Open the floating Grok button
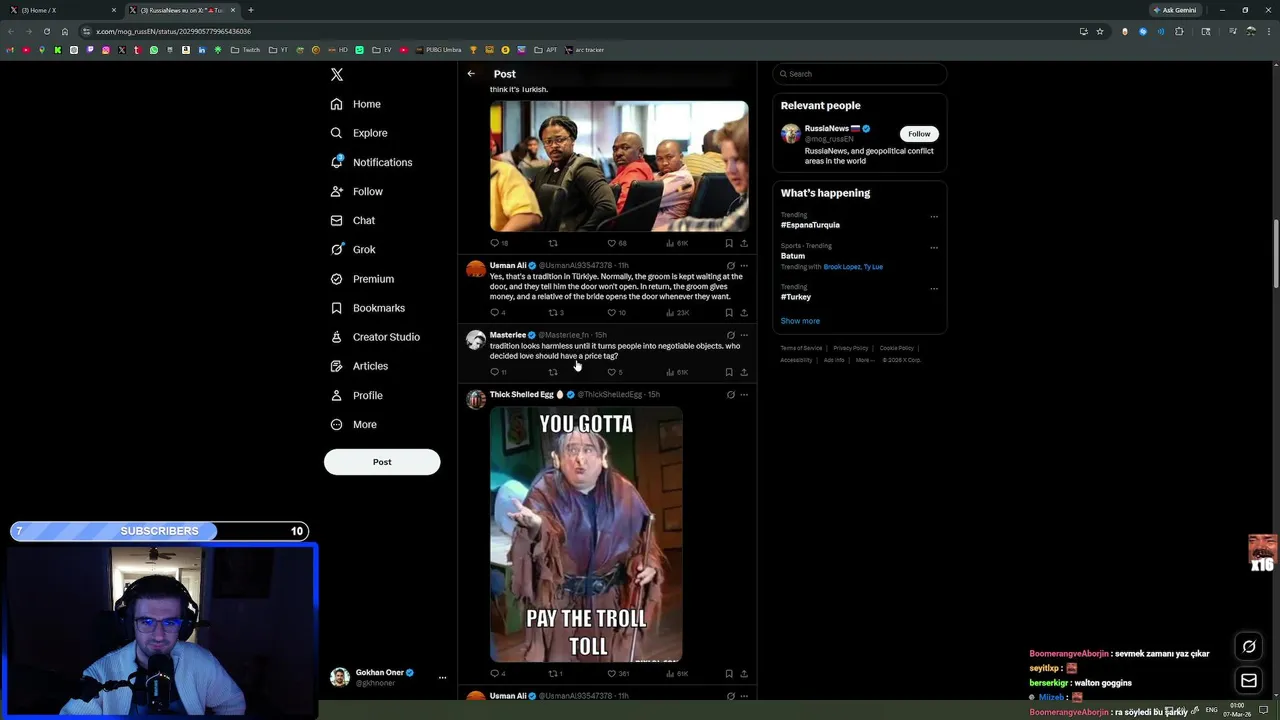 tap(1249, 647)
